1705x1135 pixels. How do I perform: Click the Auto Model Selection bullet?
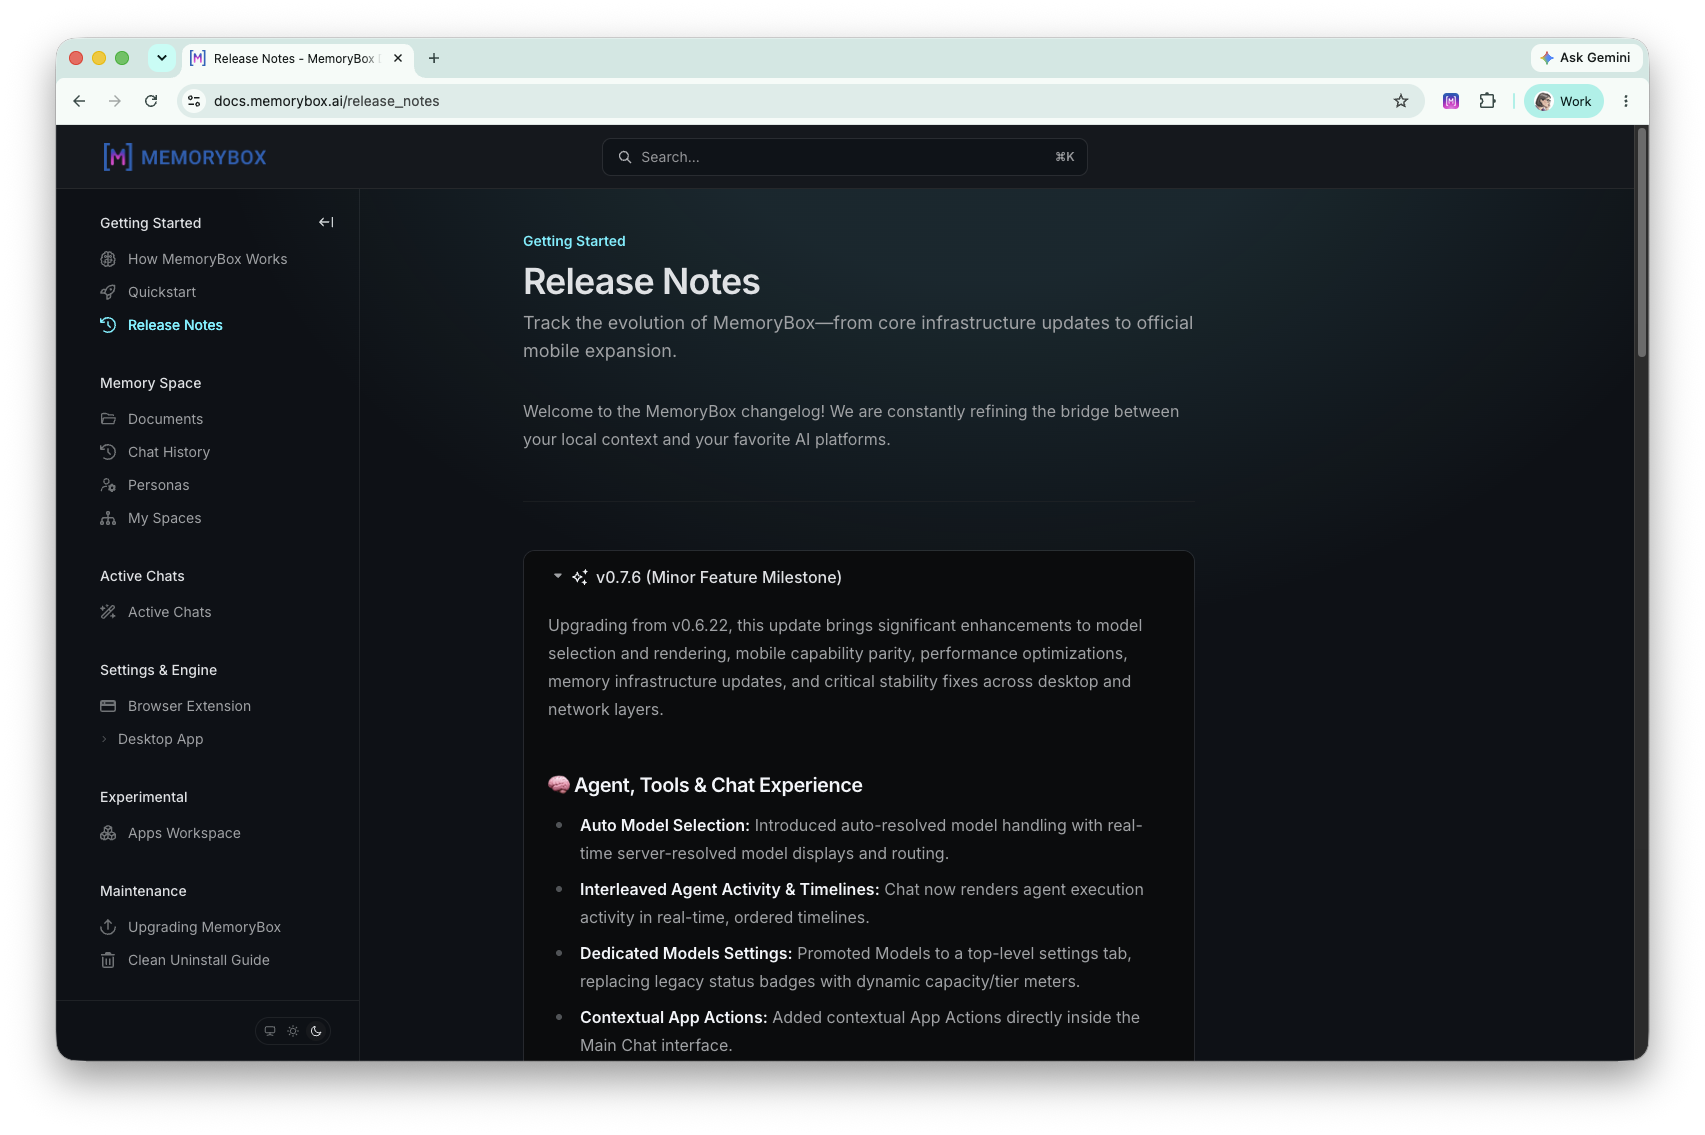pos(860,839)
